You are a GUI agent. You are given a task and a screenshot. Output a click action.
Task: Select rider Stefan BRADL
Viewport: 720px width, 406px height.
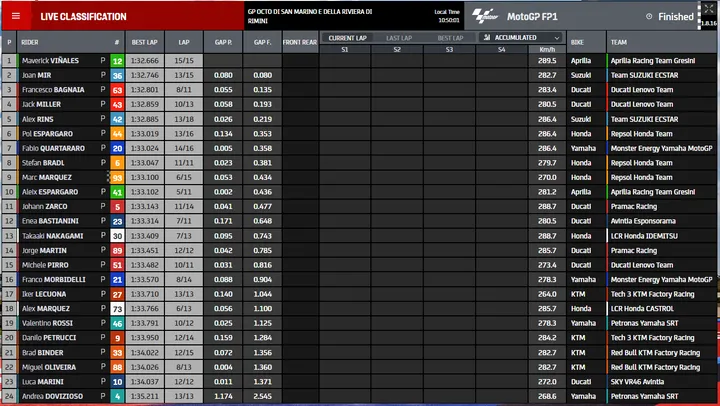click(43, 163)
